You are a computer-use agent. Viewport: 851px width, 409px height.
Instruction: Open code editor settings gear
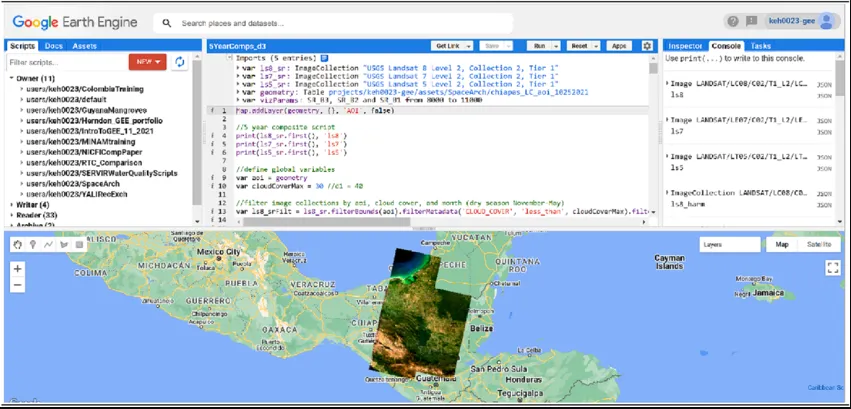tap(647, 46)
